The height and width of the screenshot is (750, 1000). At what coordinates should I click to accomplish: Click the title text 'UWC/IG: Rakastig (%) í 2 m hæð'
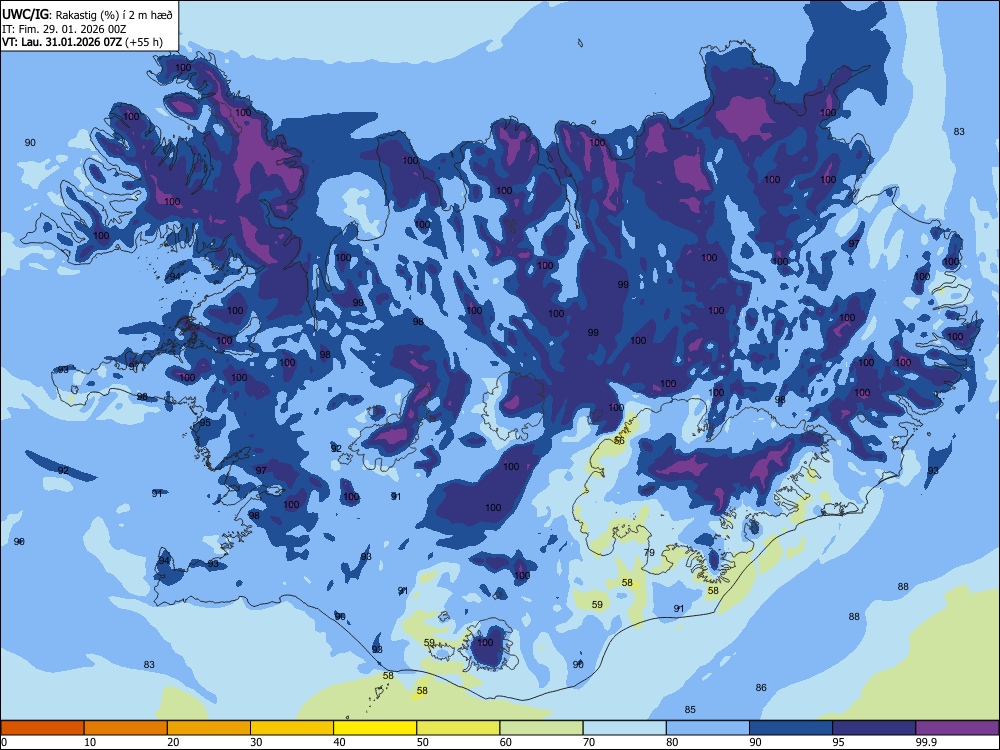point(87,15)
